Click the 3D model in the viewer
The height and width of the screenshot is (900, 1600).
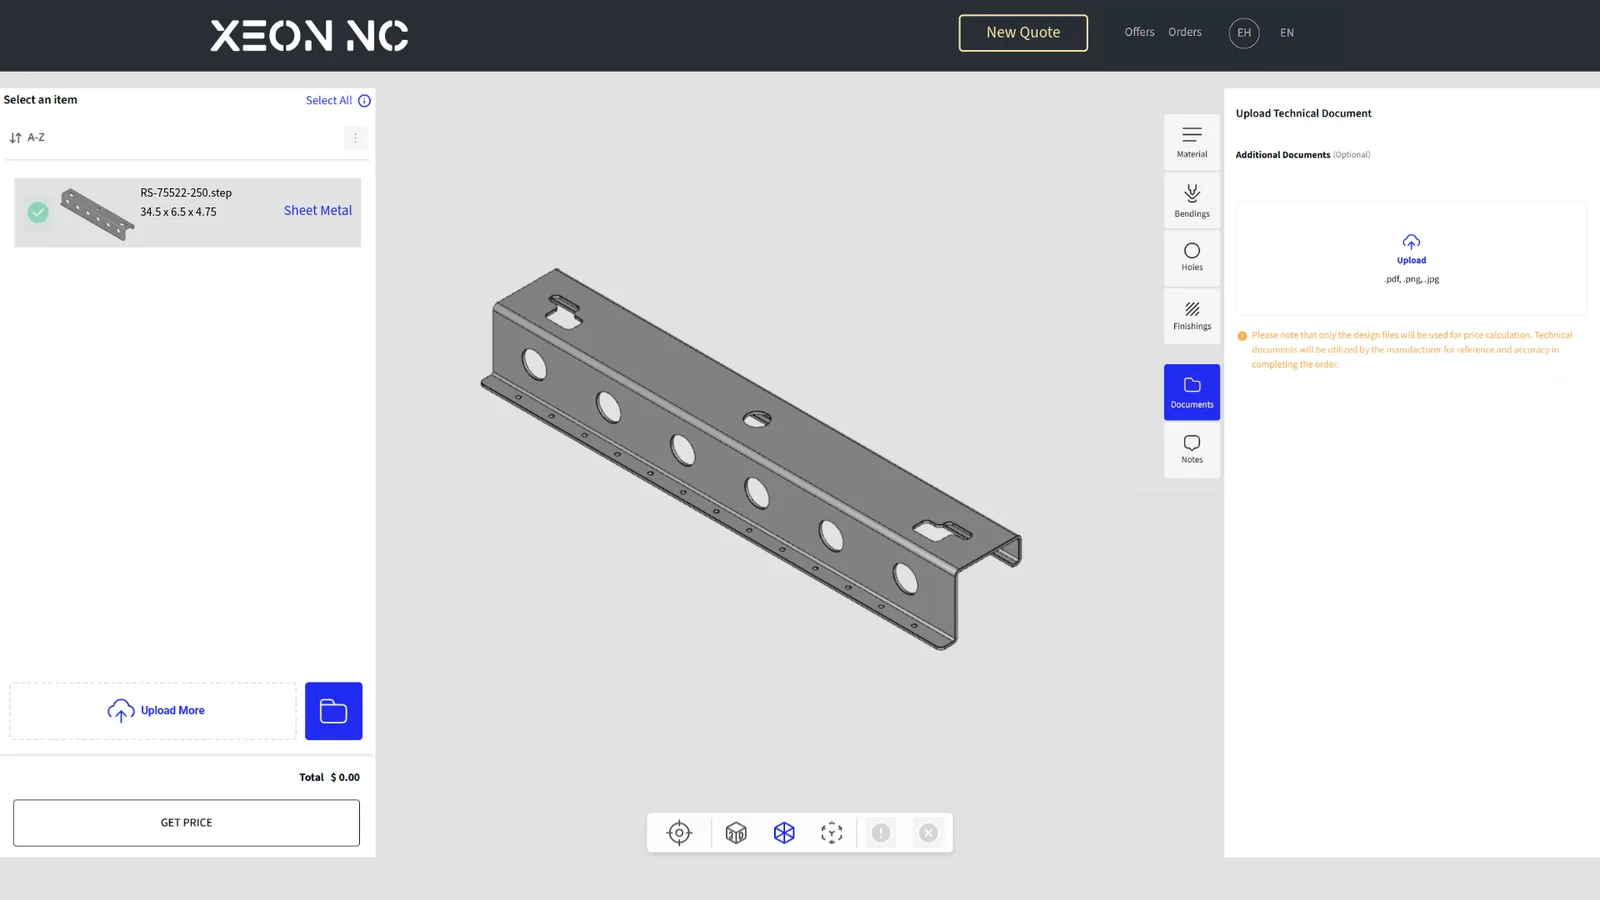(750, 460)
